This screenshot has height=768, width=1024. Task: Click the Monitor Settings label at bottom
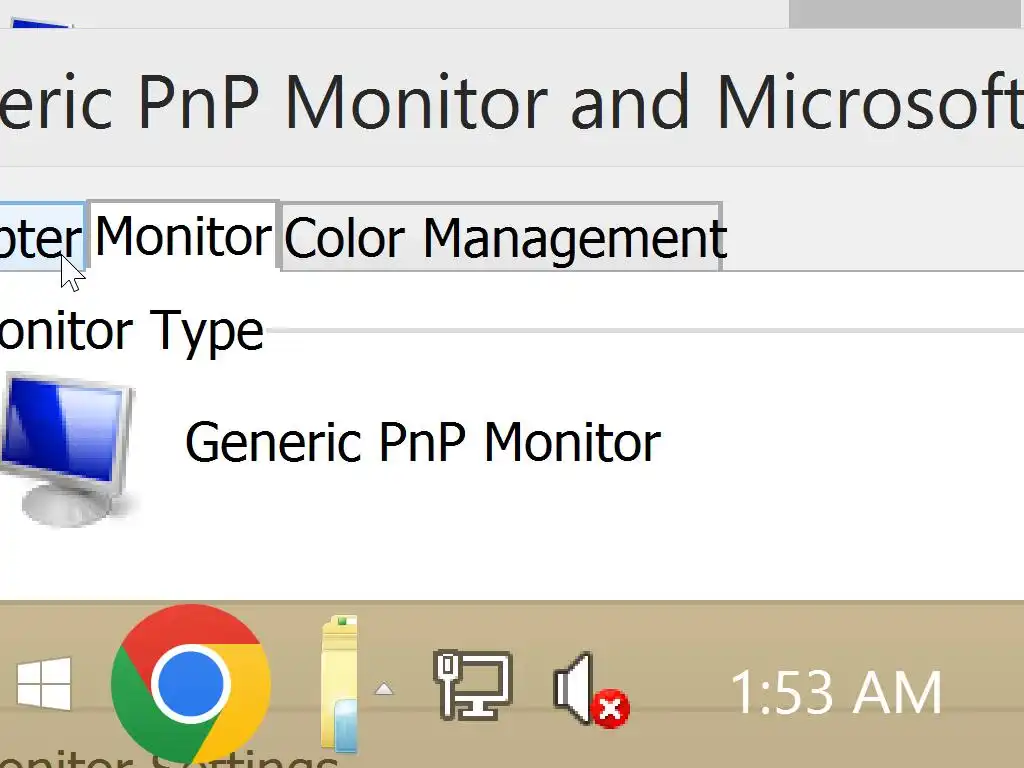[x=170, y=760]
